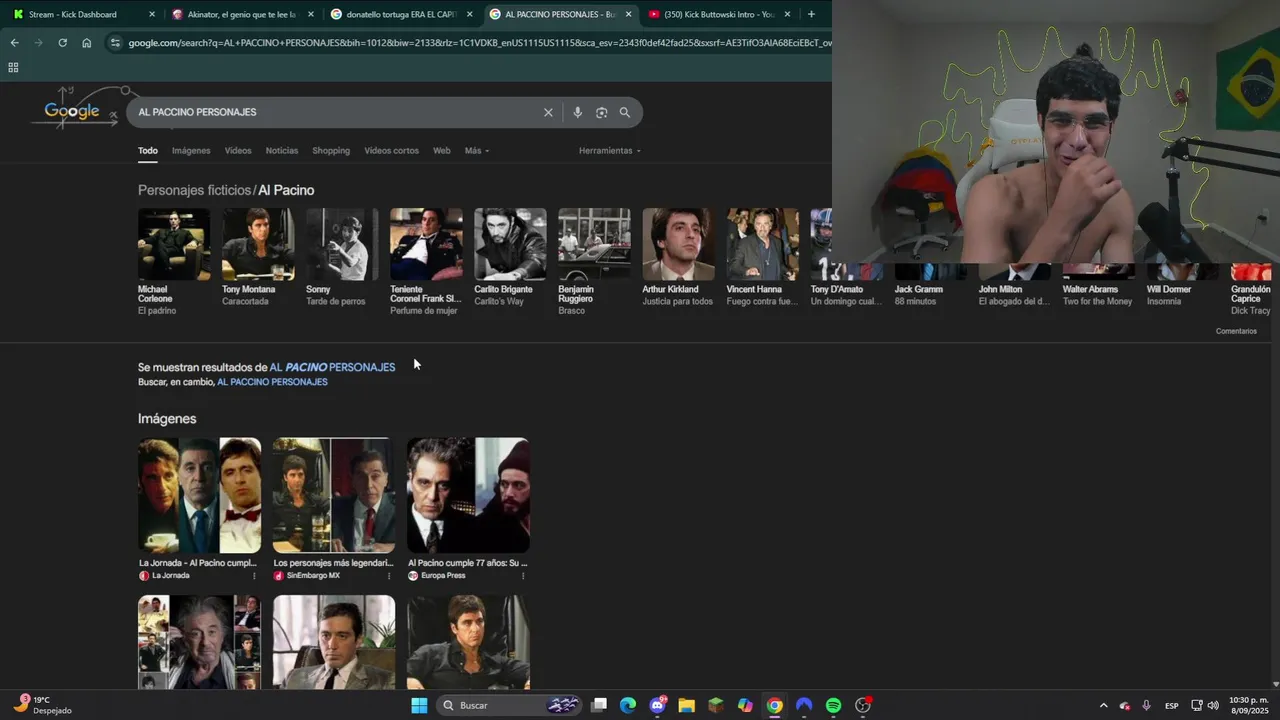Start a voice search with microphone
The height and width of the screenshot is (720, 1280).
pyautogui.click(x=577, y=112)
